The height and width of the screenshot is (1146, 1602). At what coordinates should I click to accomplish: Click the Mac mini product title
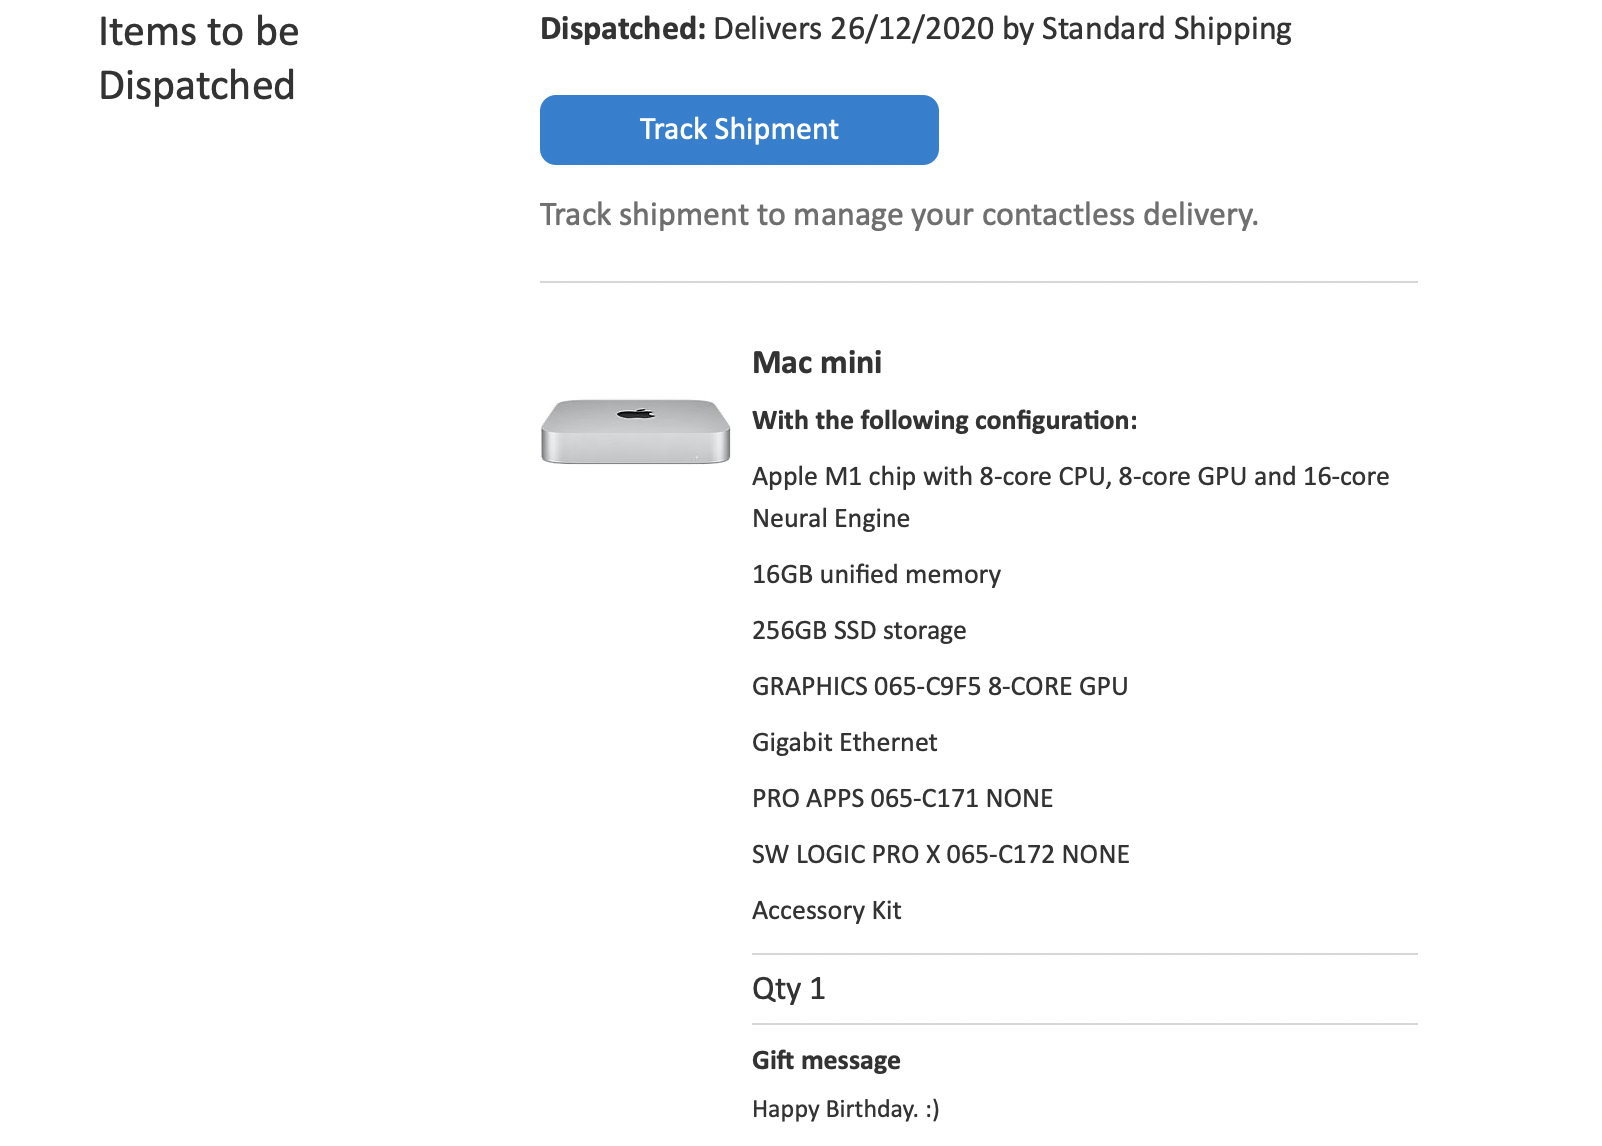pos(817,362)
